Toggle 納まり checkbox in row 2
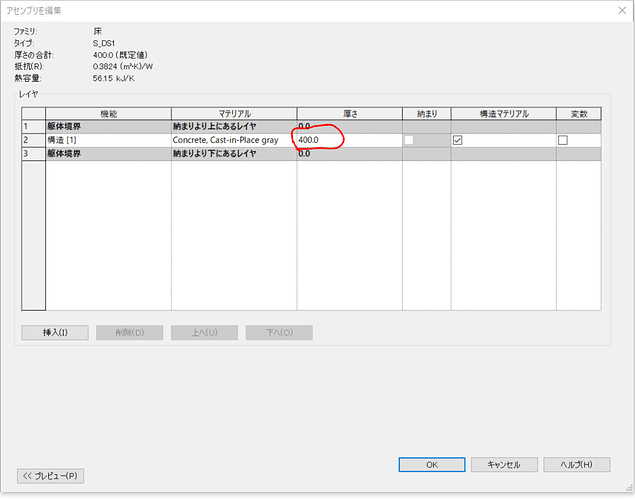Viewport: 635px width, 499px height. click(x=409, y=140)
